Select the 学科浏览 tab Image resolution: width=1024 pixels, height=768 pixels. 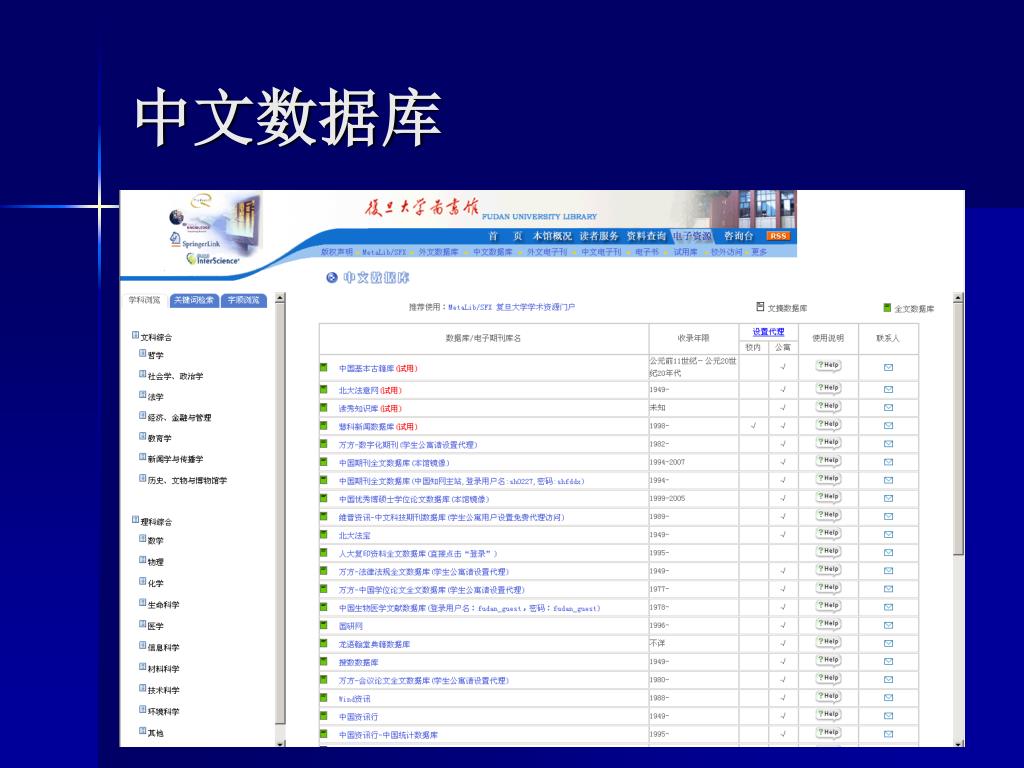(144, 300)
